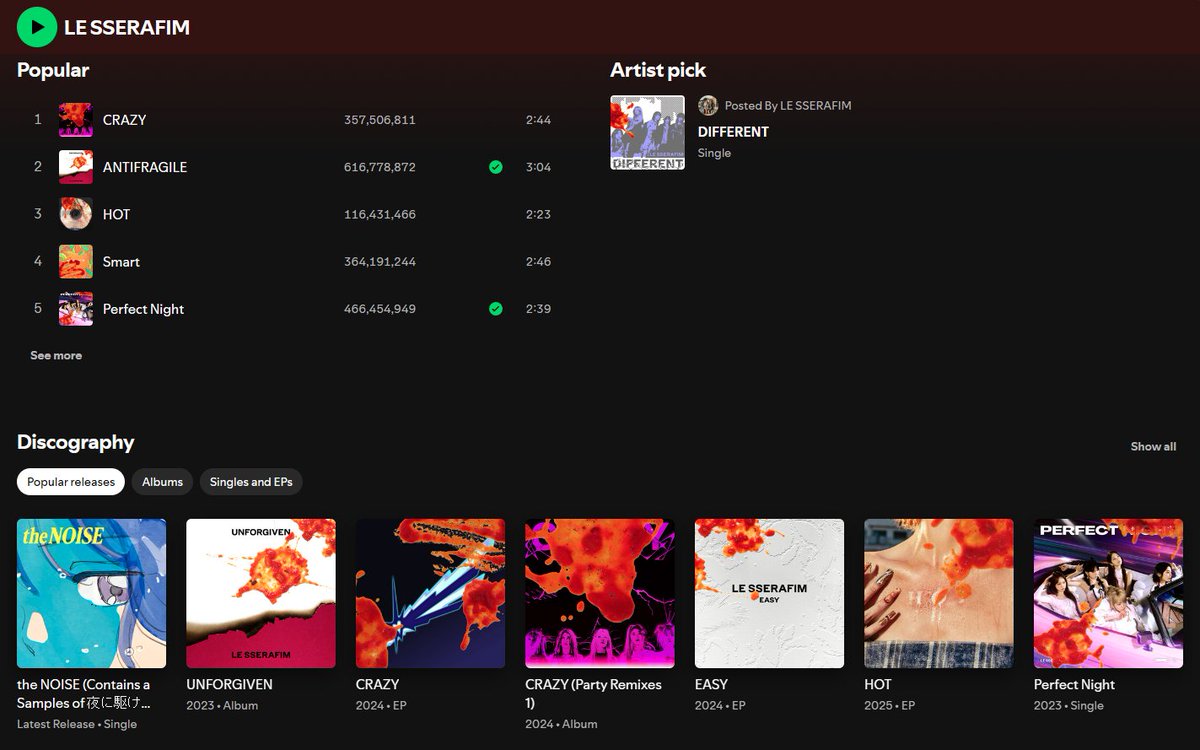Click track number 3 beside HOT

38,214
